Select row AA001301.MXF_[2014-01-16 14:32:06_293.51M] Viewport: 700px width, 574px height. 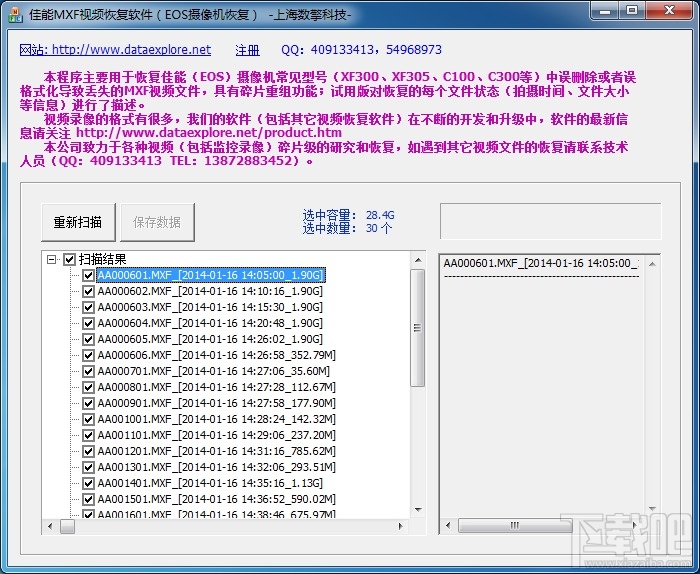pyautogui.click(x=217, y=467)
